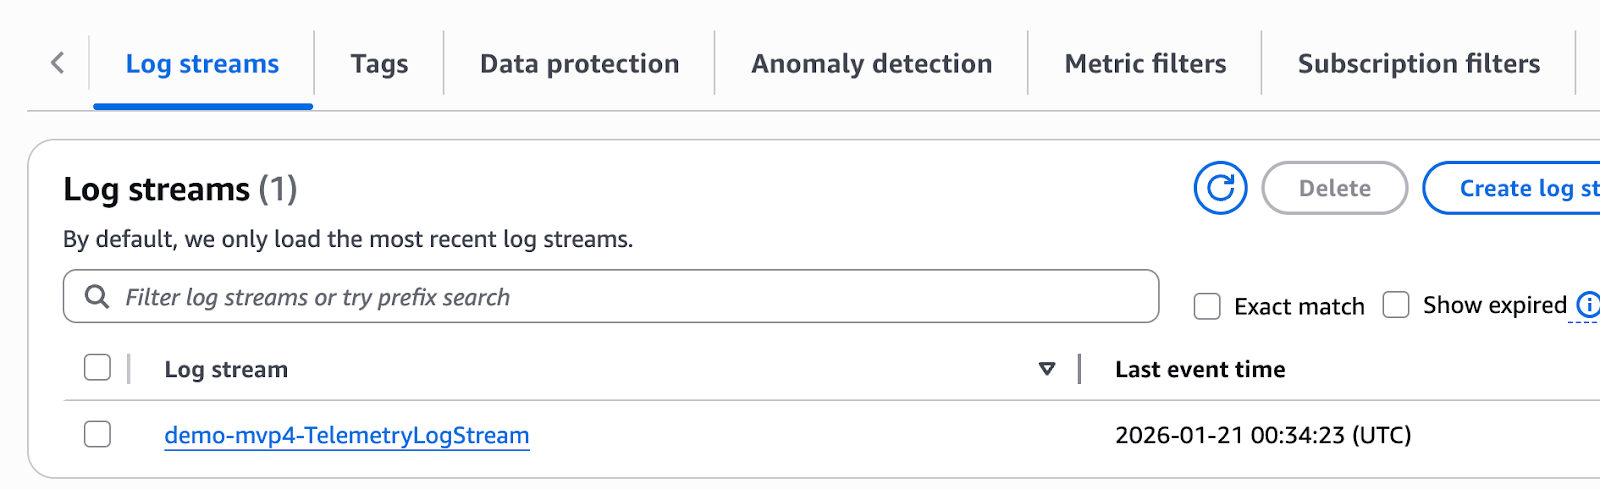The height and width of the screenshot is (489, 1600).
Task: Switch to Data protection tab
Action: (579, 64)
